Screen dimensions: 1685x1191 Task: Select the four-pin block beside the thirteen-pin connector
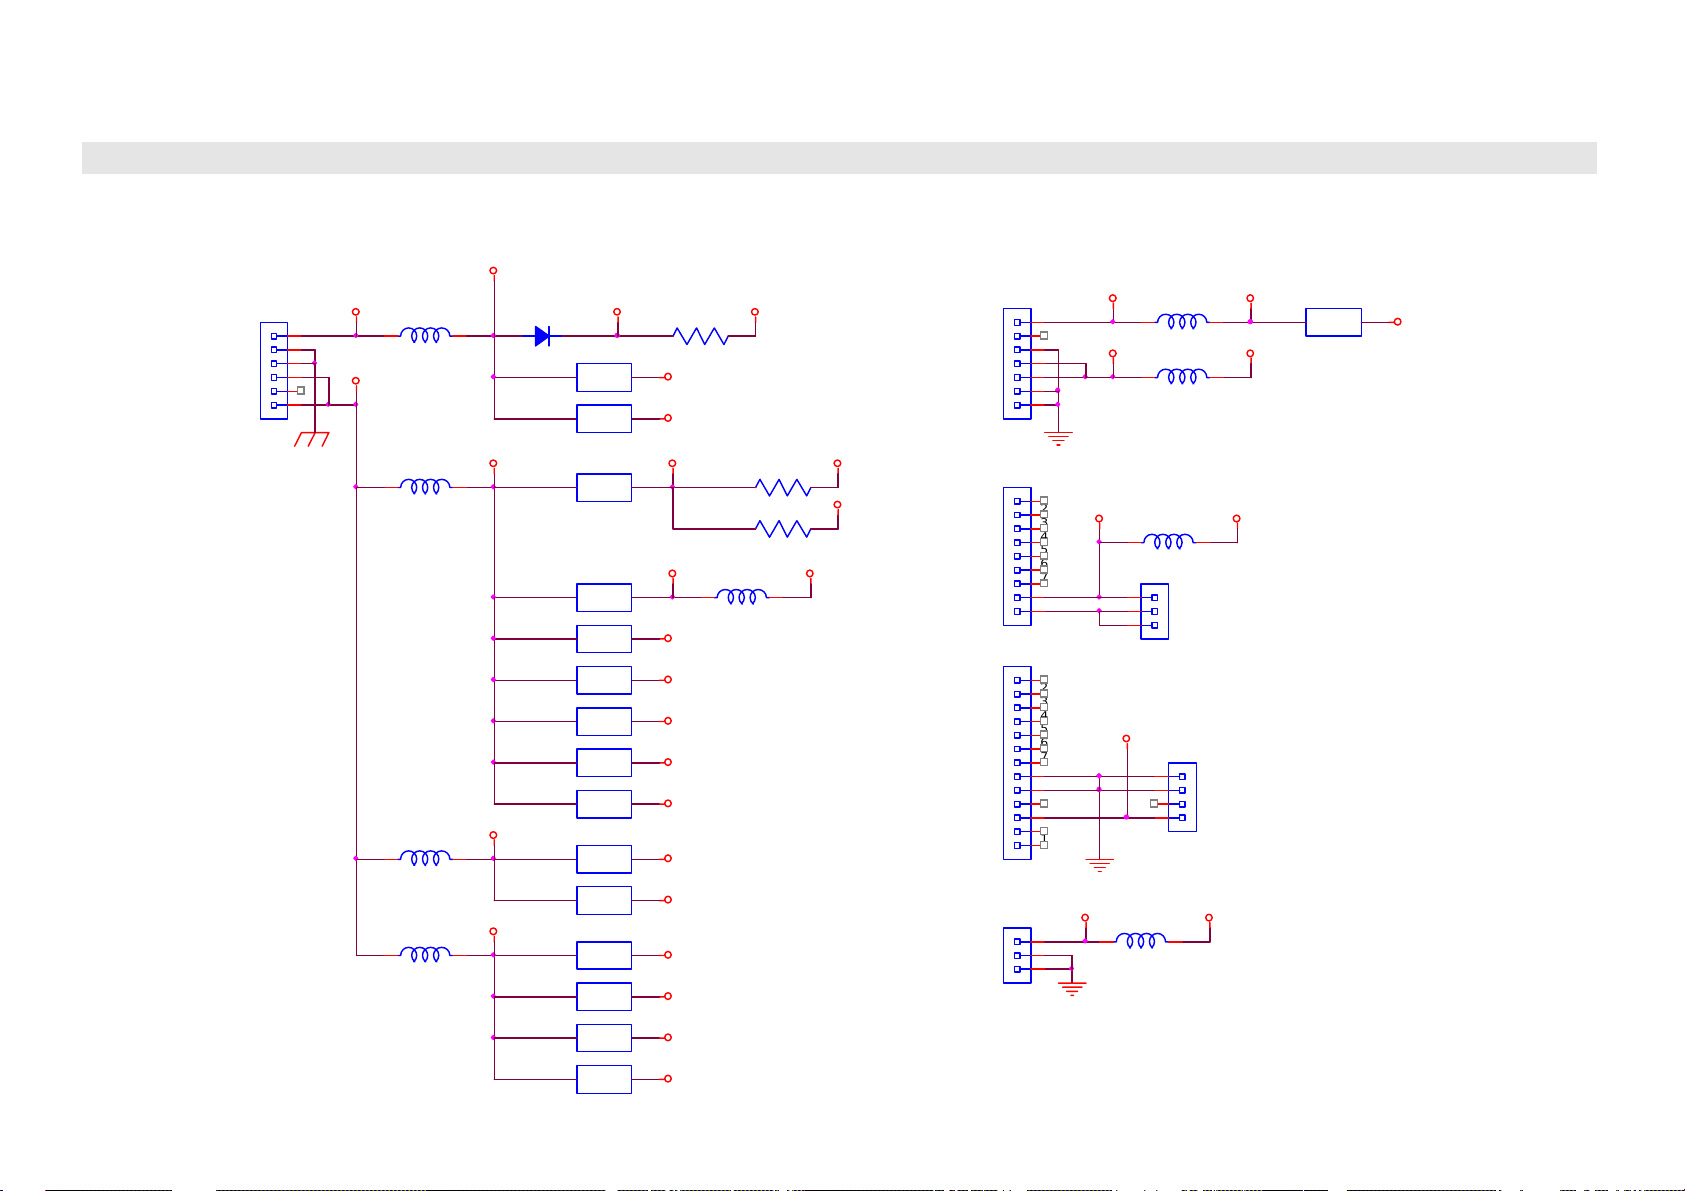pyautogui.click(x=1182, y=797)
